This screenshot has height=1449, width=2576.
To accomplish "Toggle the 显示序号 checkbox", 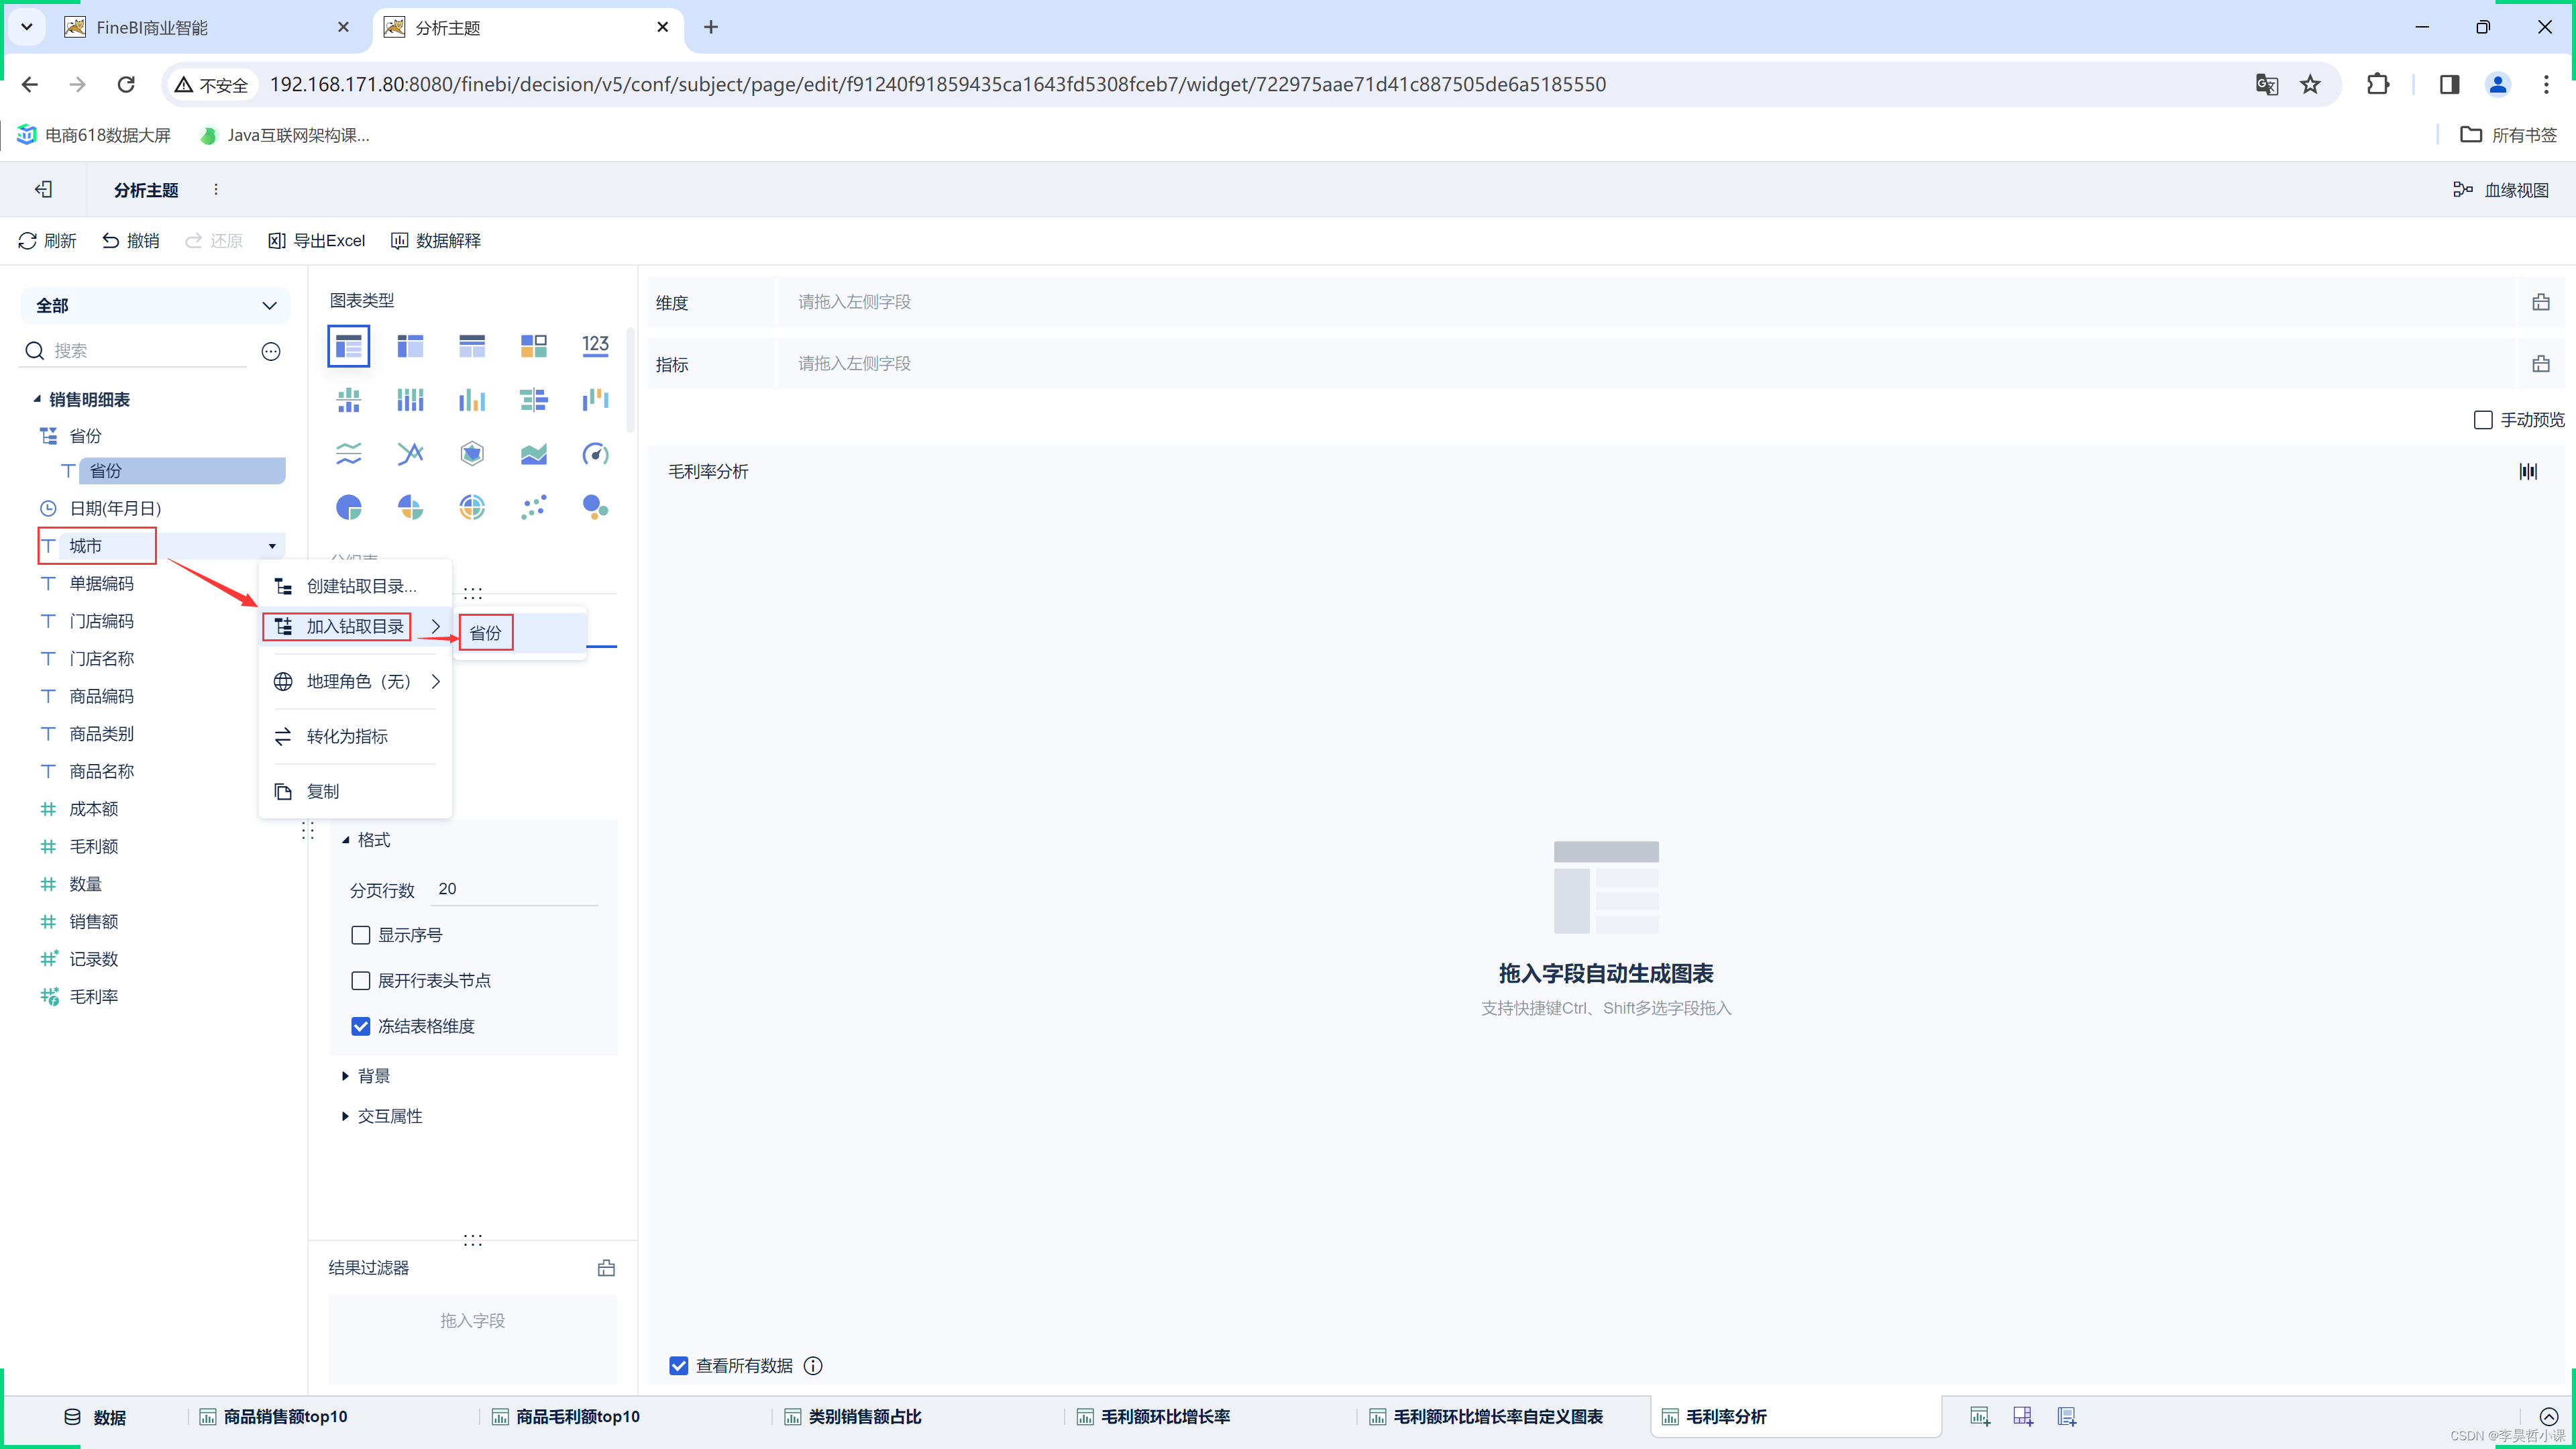I will pos(361,935).
